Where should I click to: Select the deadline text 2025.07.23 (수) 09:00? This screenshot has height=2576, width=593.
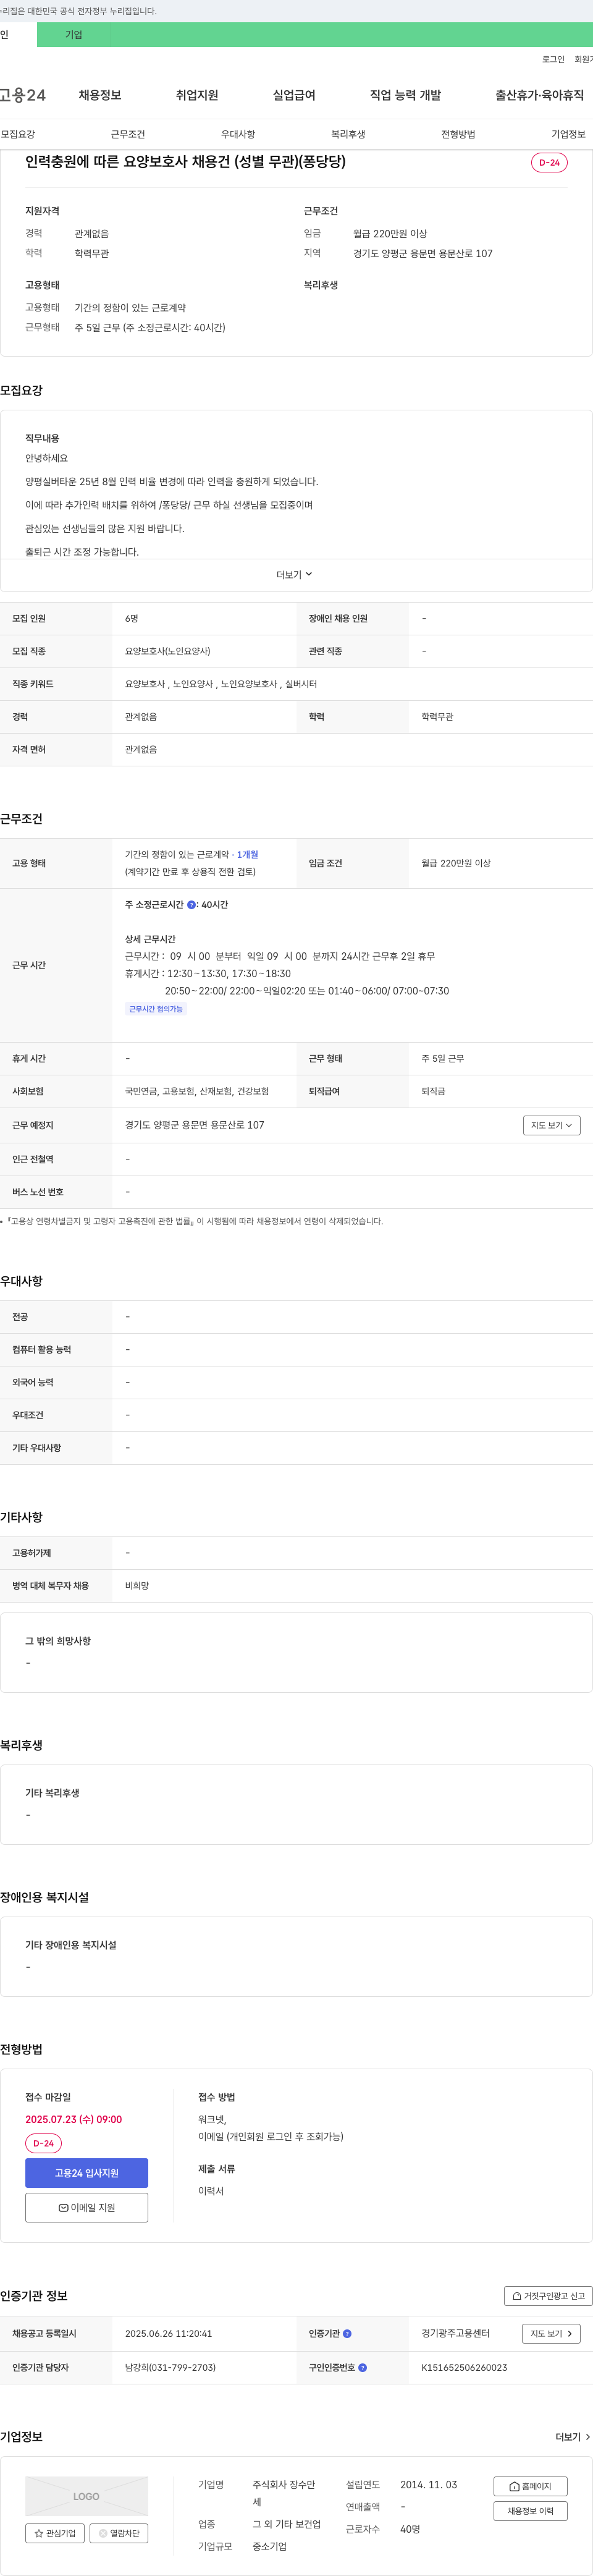point(73,2119)
